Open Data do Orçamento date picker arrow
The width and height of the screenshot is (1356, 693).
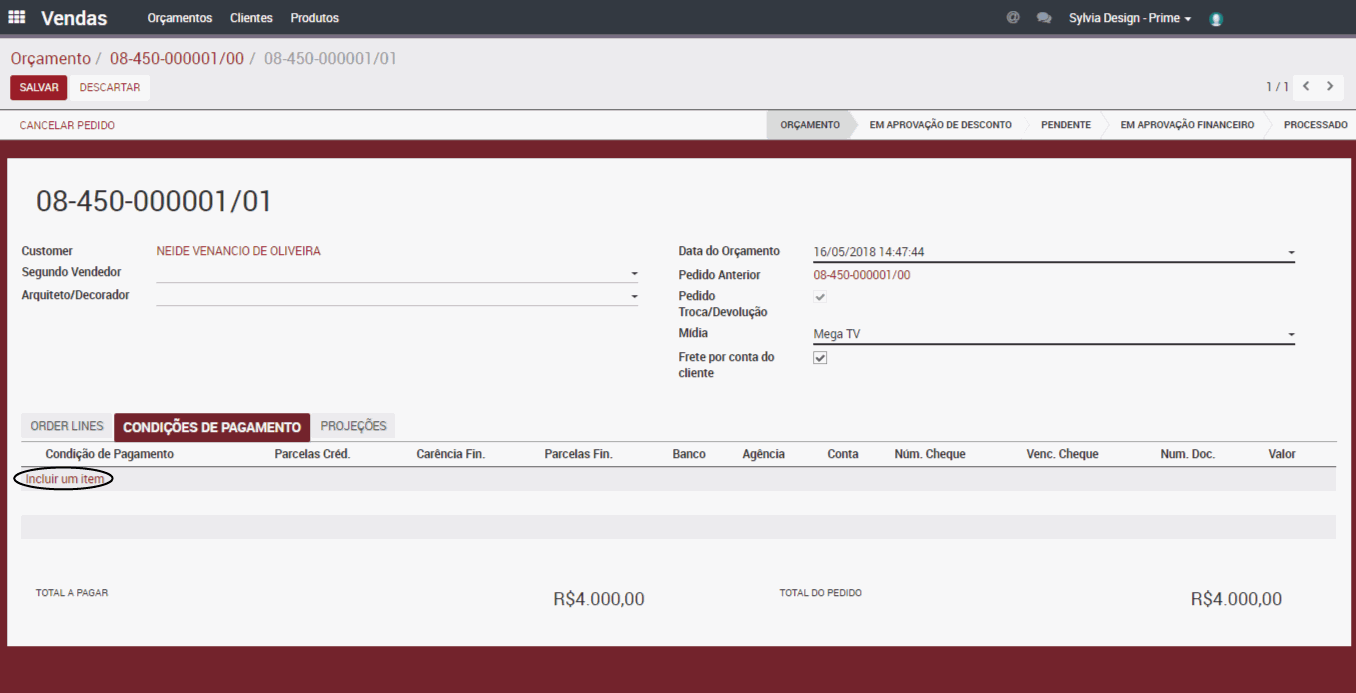click(x=1291, y=253)
